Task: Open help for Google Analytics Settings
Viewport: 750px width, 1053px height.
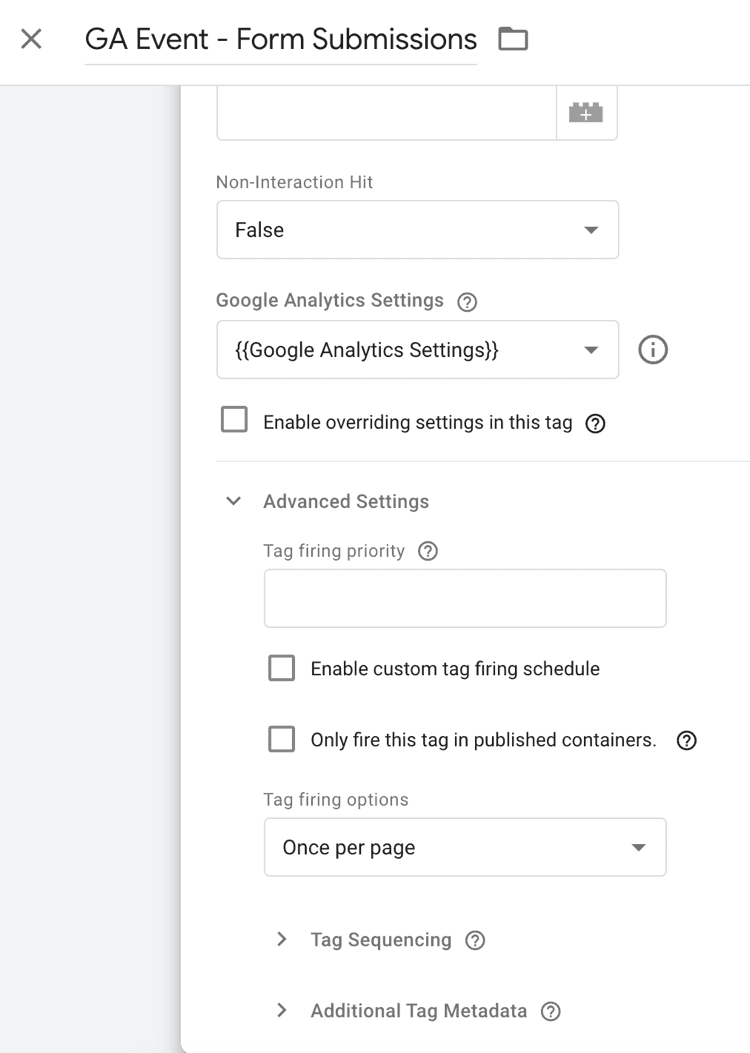Action: tap(466, 301)
